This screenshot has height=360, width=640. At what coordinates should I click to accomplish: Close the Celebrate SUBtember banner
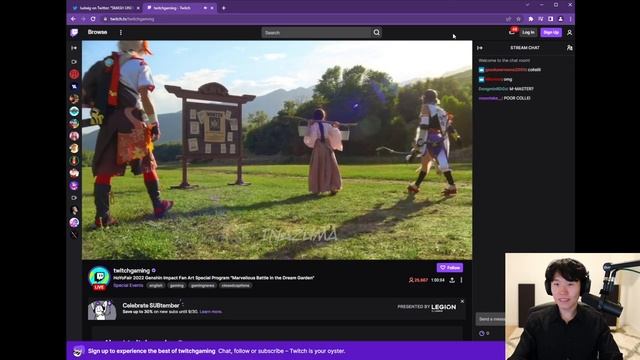462,301
